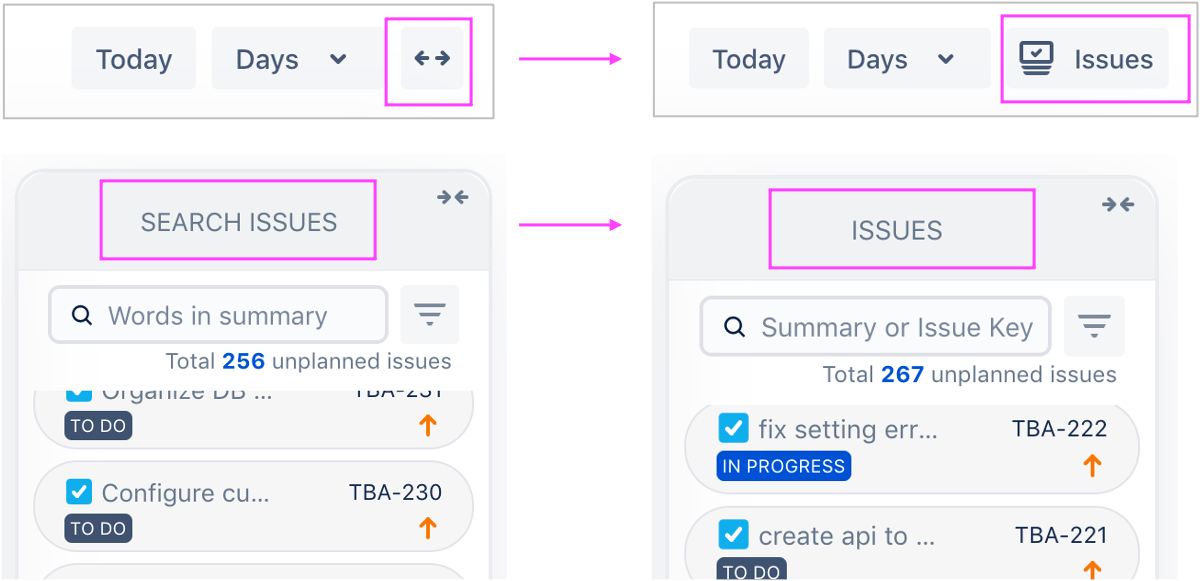Click the priority arrow on TBA-222

click(x=1092, y=465)
